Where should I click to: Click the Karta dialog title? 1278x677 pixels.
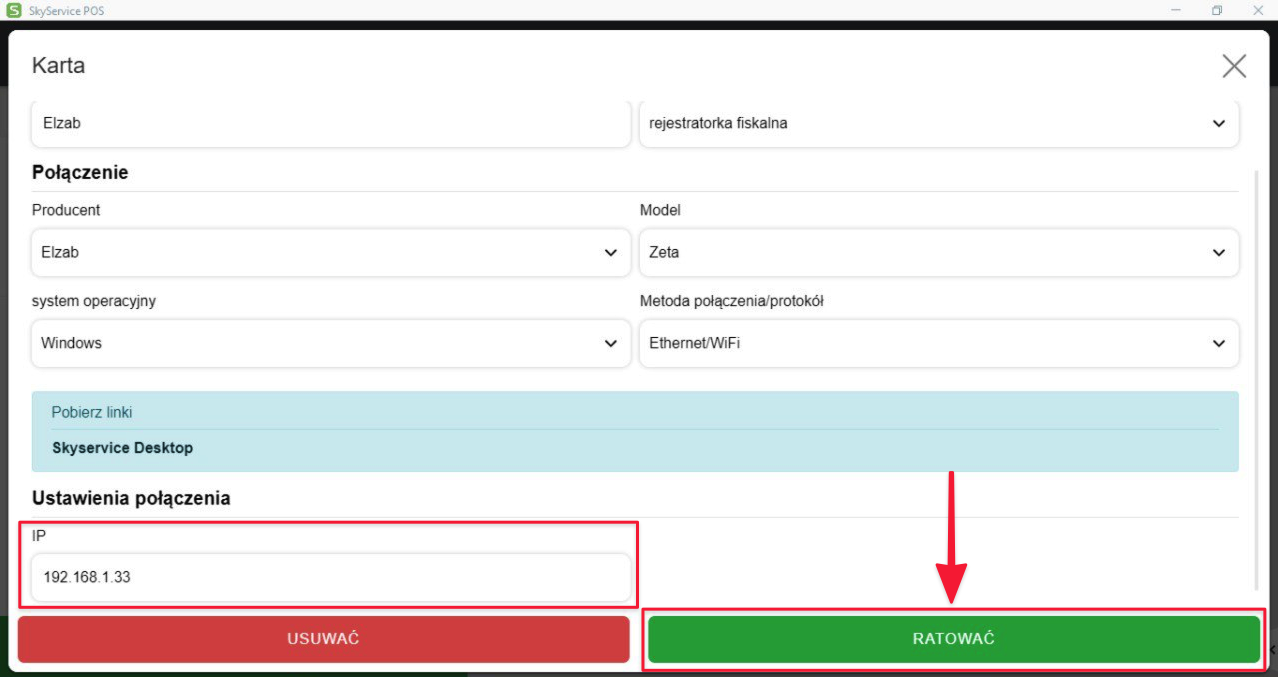[58, 66]
